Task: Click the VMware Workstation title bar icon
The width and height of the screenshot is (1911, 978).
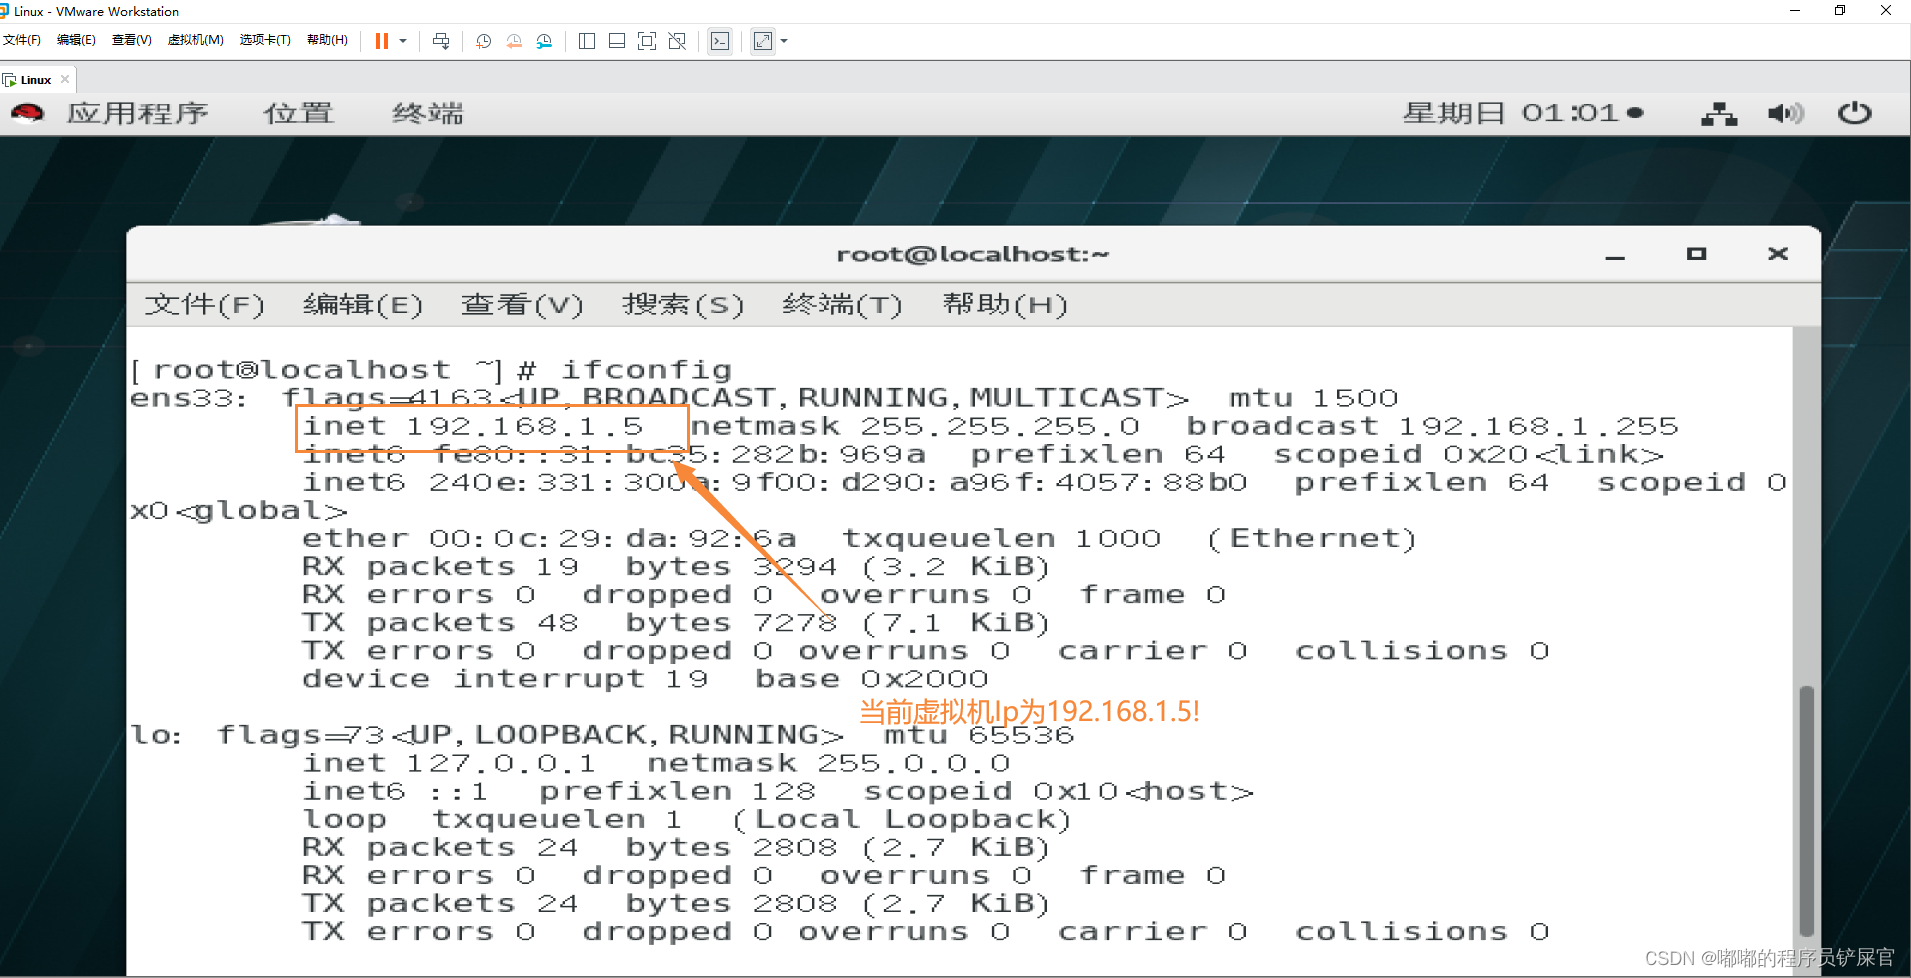Action: [x=4, y=11]
